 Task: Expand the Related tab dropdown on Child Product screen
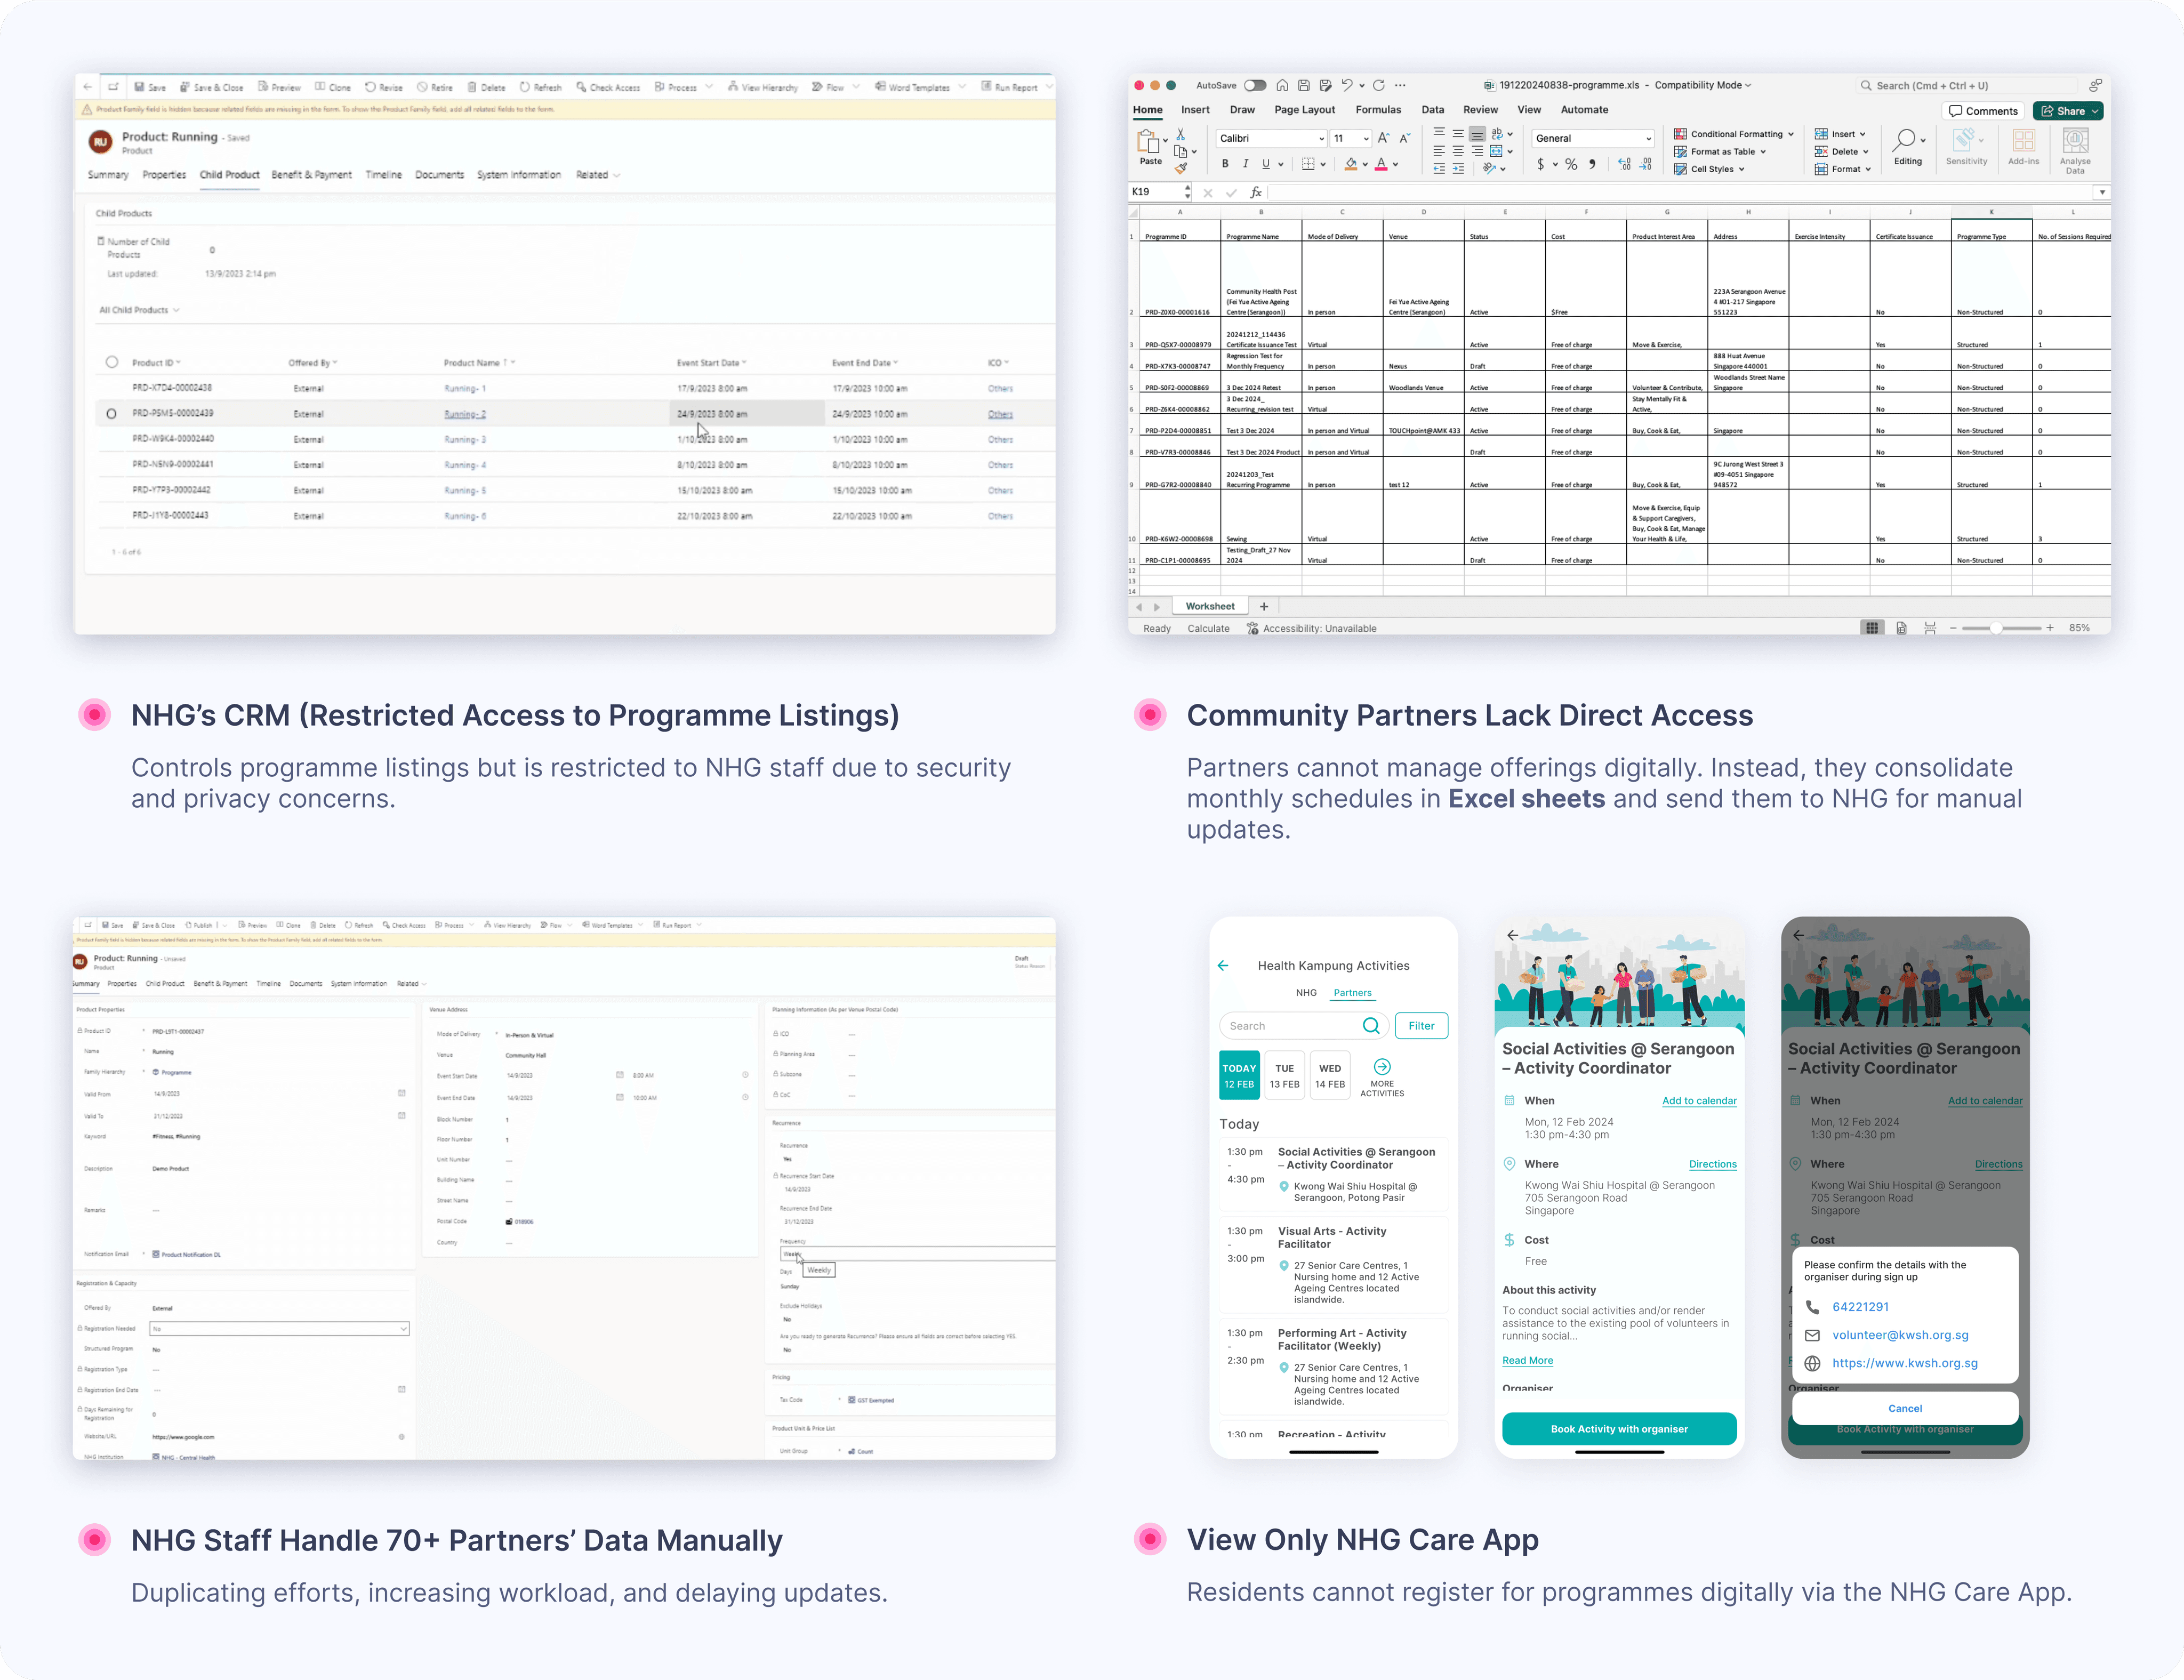598,175
